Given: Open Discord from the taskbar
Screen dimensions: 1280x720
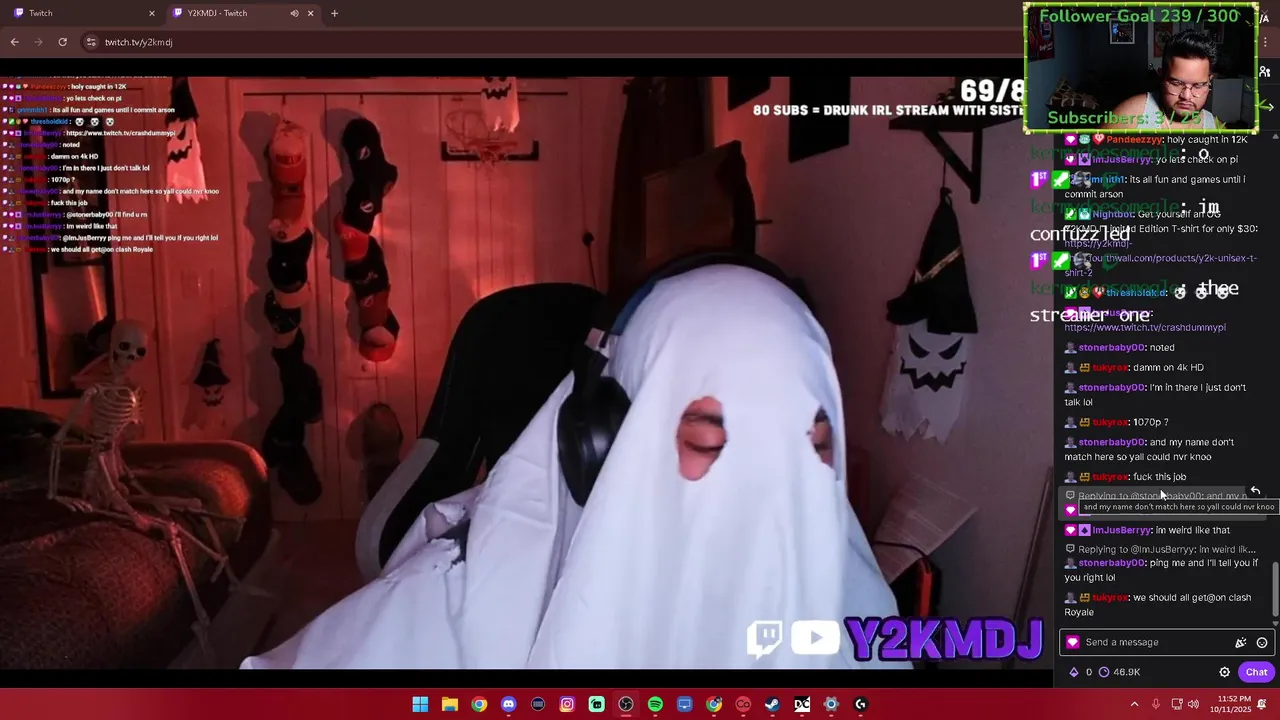Looking at the screenshot, I should (508, 704).
